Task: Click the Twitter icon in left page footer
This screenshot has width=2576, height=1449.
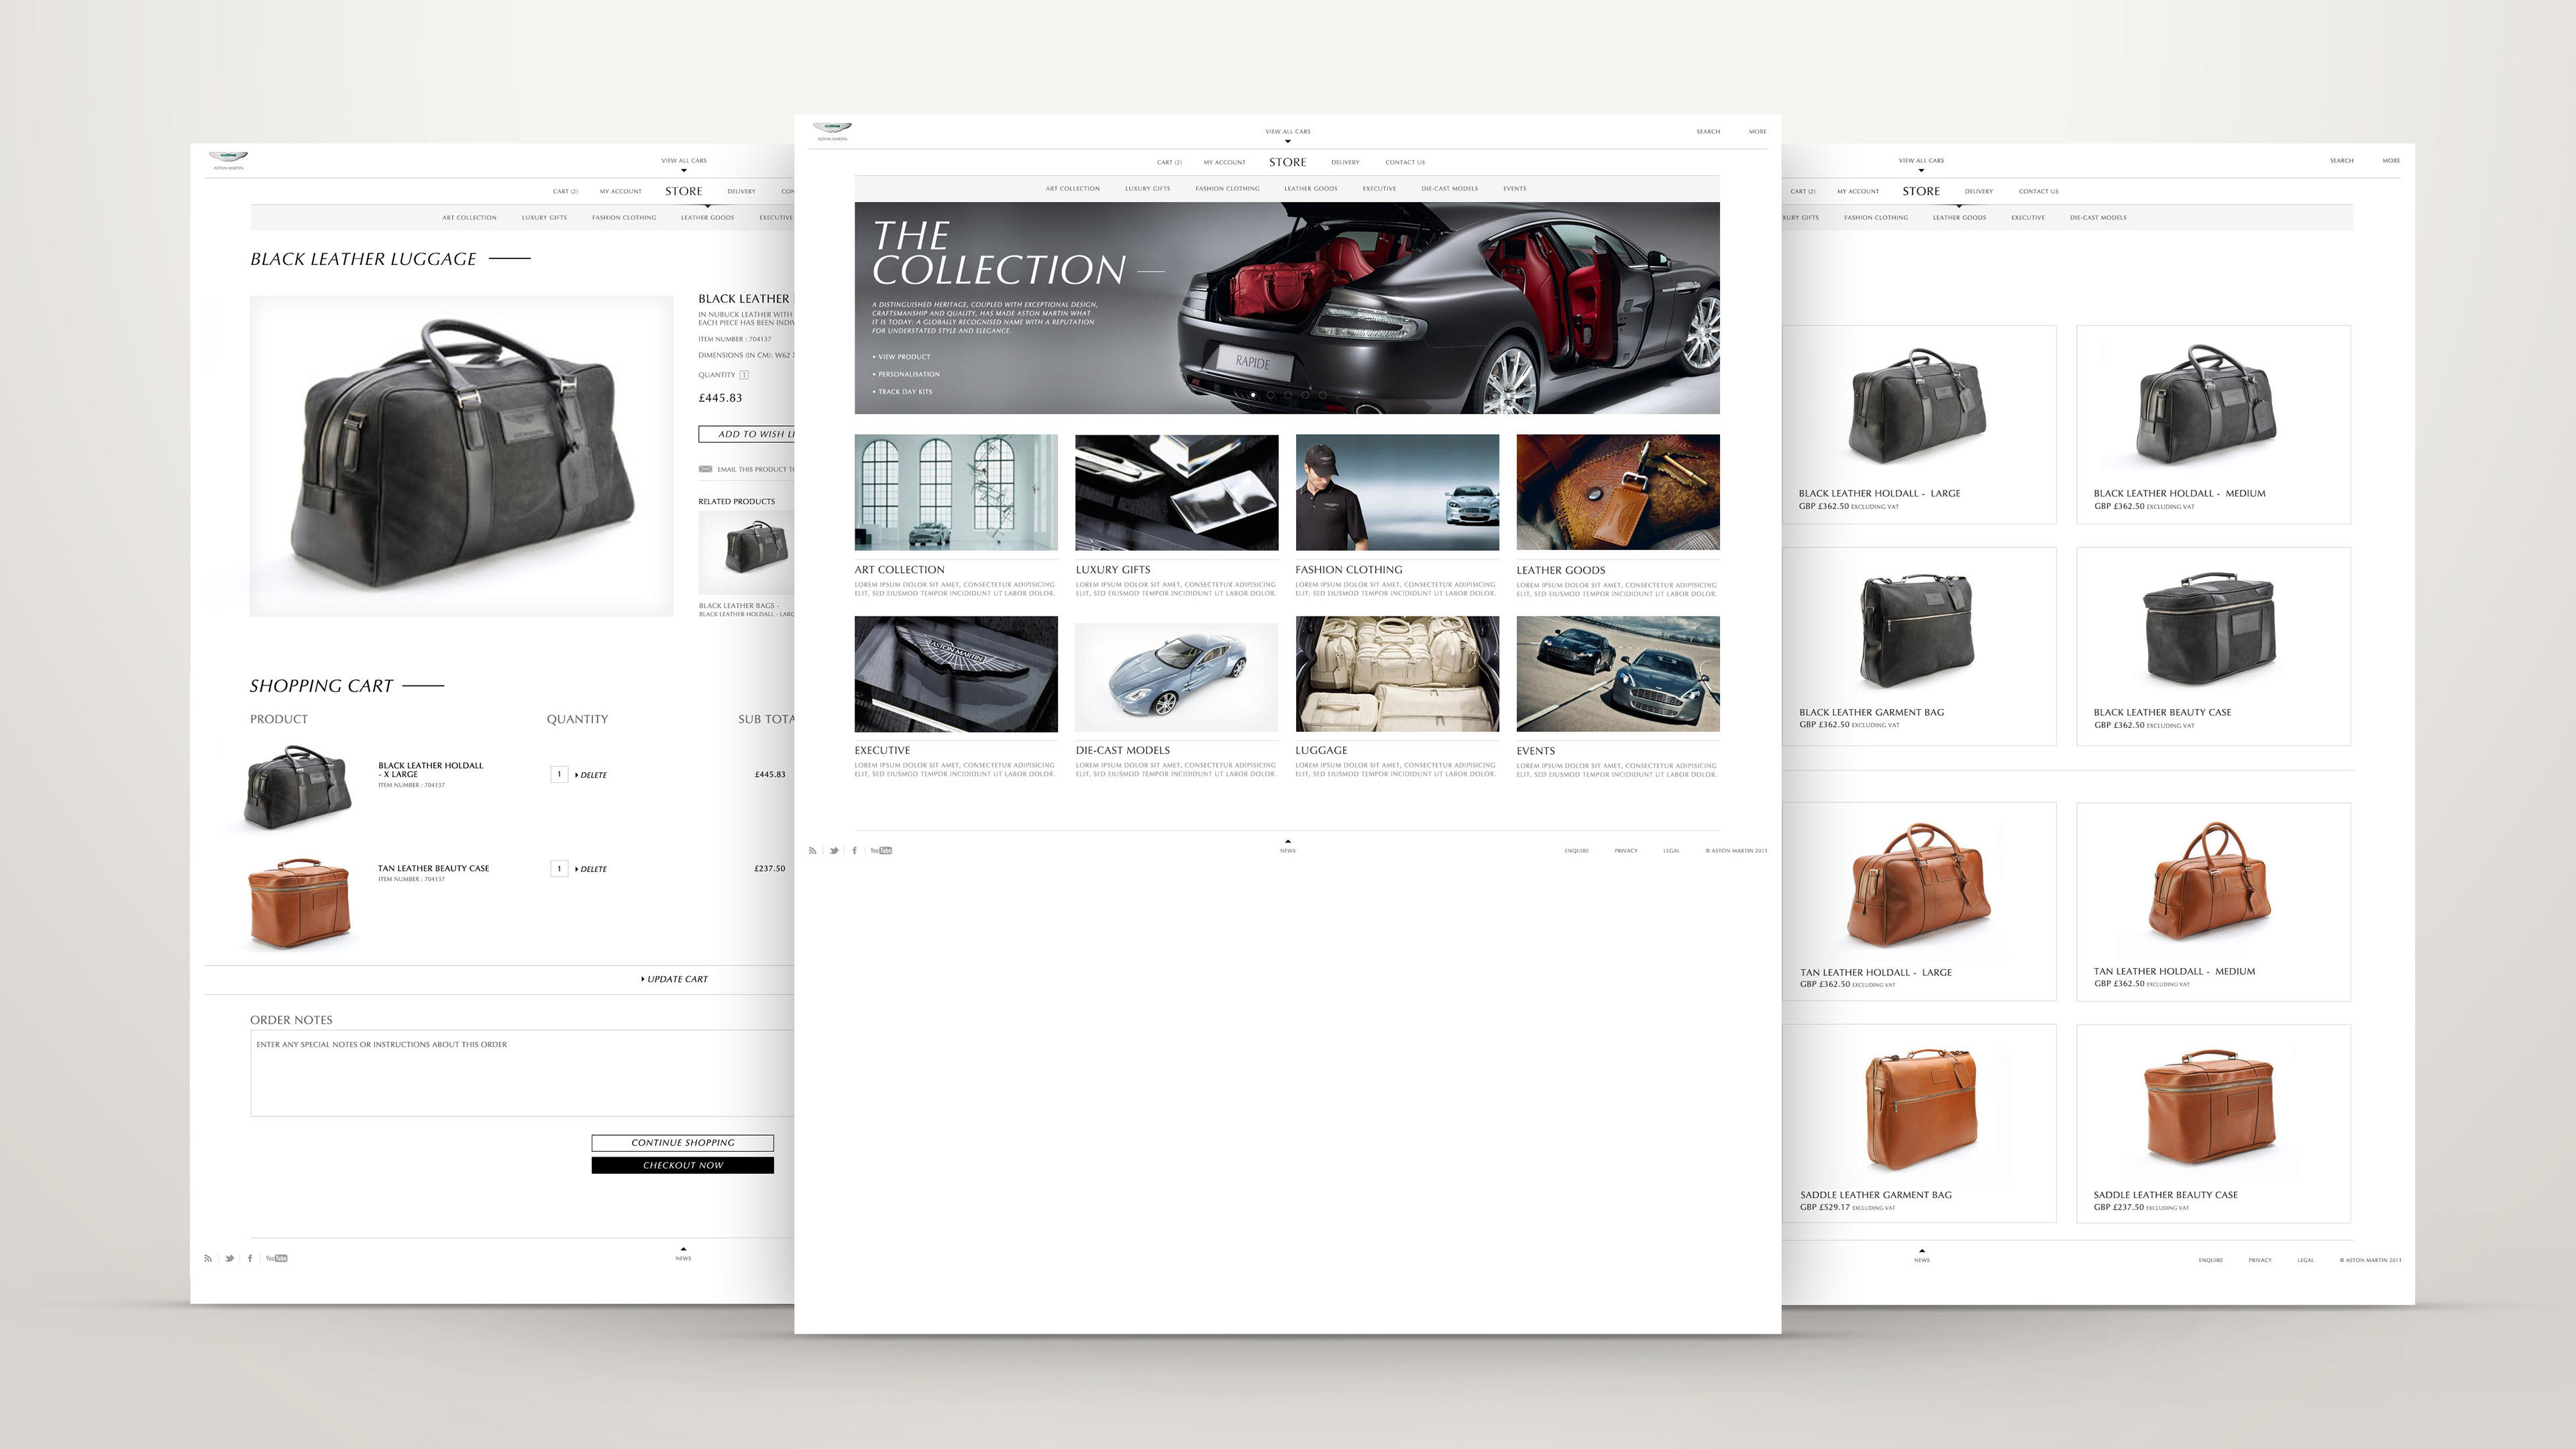Action: pyautogui.click(x=229, y=1259)
